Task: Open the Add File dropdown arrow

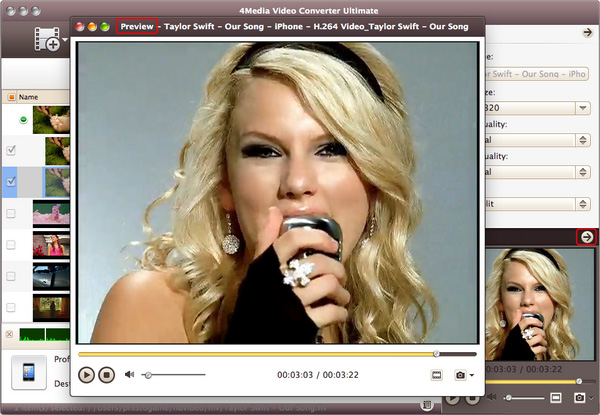Action: (65, 42)
